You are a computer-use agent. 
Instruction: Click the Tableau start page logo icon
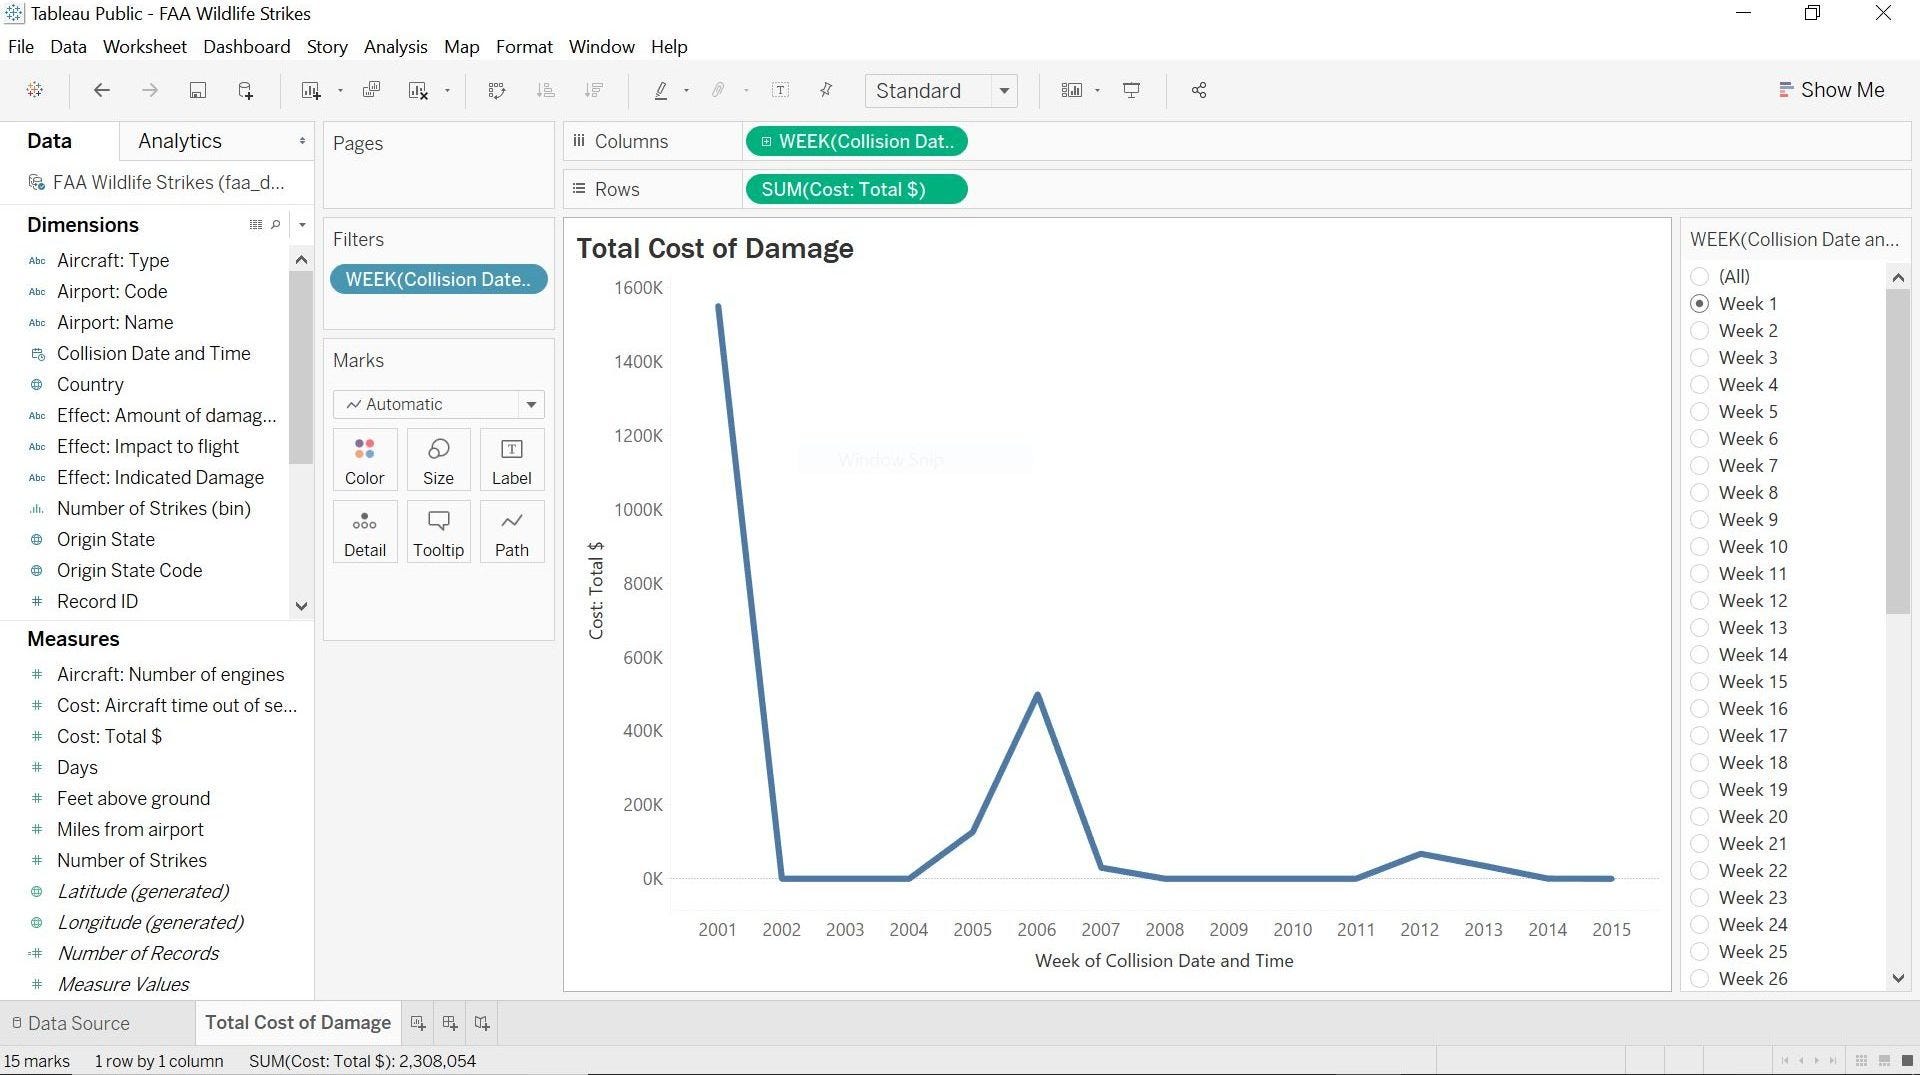(x=35, y=90)
